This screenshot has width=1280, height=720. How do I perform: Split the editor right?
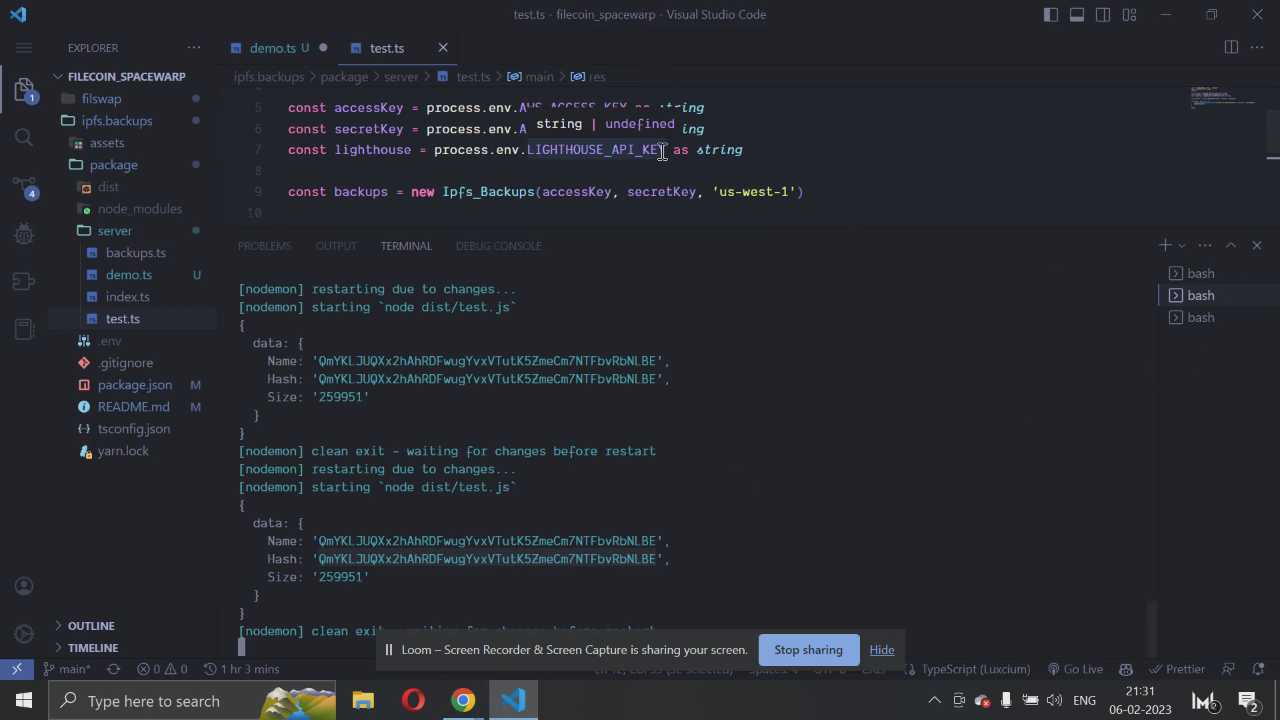coord(1231,47)
